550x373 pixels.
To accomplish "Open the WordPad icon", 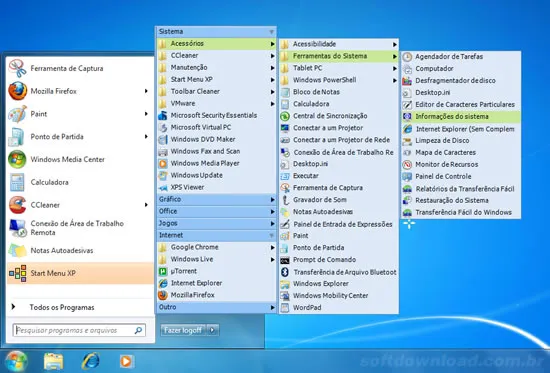I will coord(285,308).
